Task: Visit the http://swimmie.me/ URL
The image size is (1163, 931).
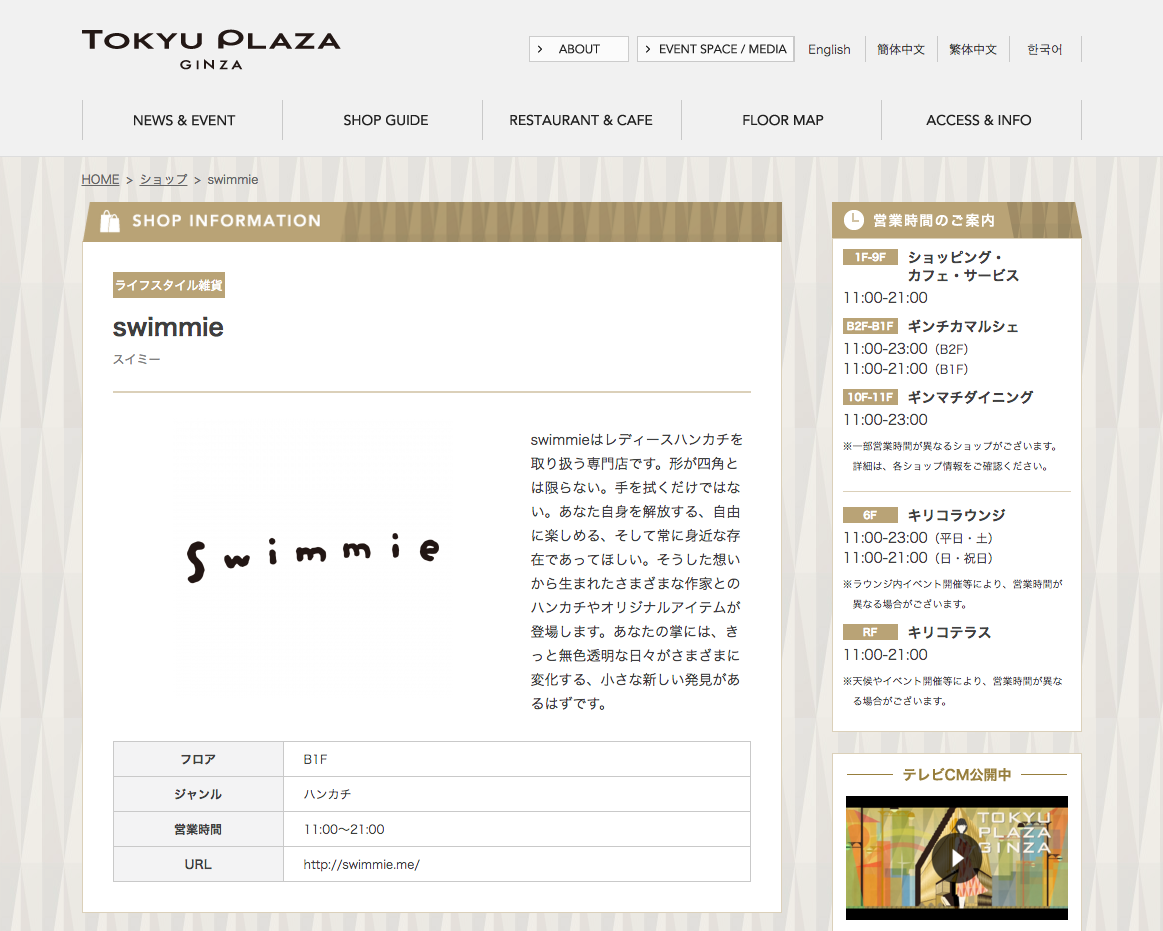Action: [361, 864]
